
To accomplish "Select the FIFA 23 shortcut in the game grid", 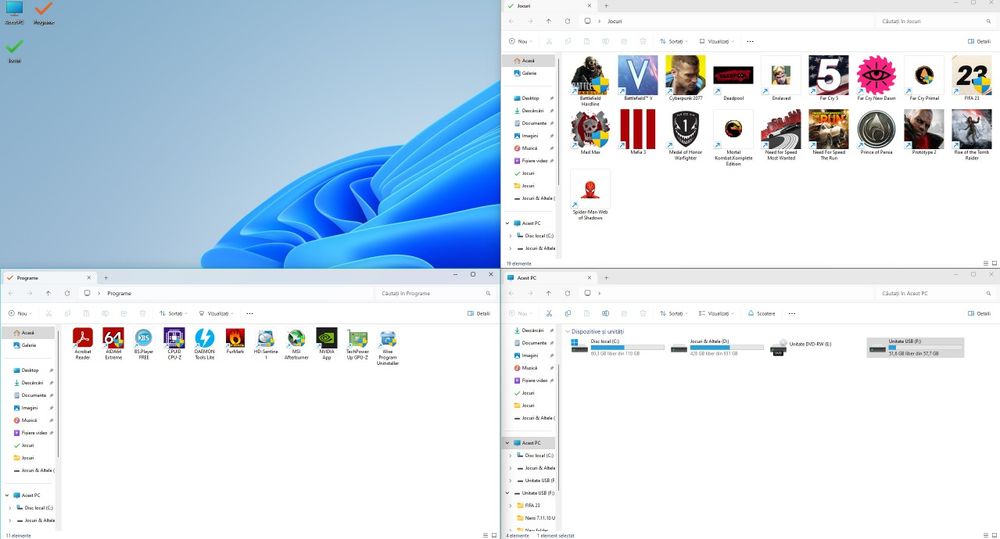I will (971, 78).
